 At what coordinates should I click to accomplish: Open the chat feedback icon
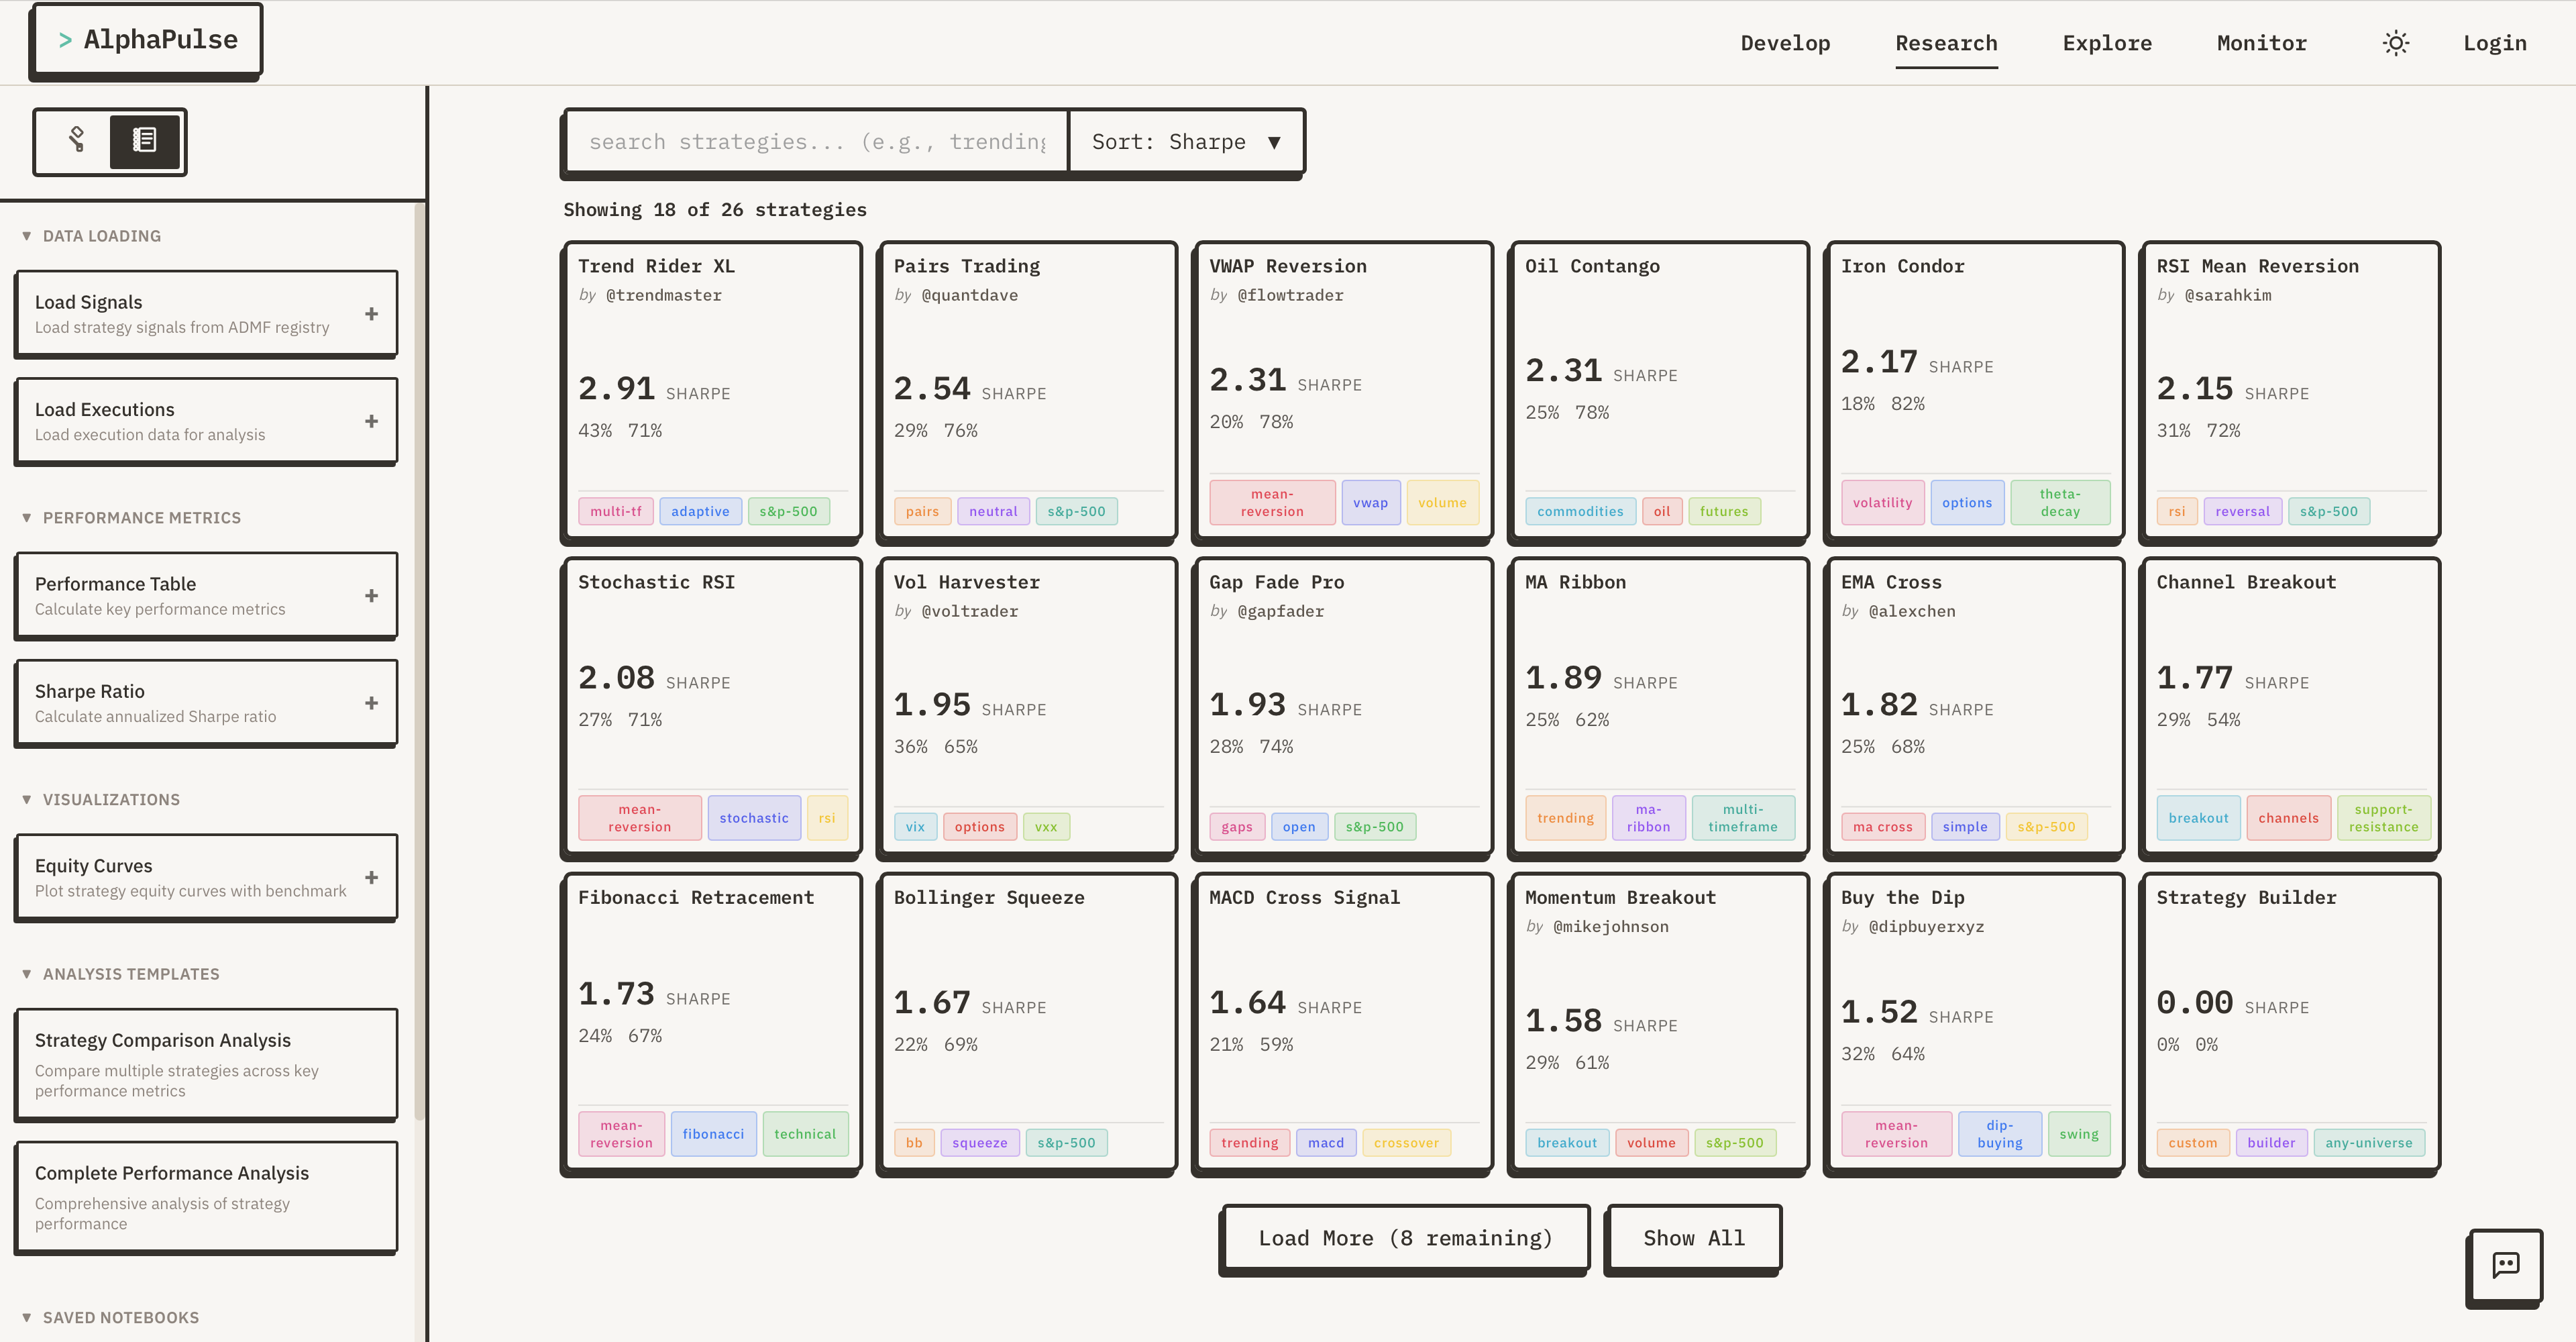click(x=2505, y=1265)
